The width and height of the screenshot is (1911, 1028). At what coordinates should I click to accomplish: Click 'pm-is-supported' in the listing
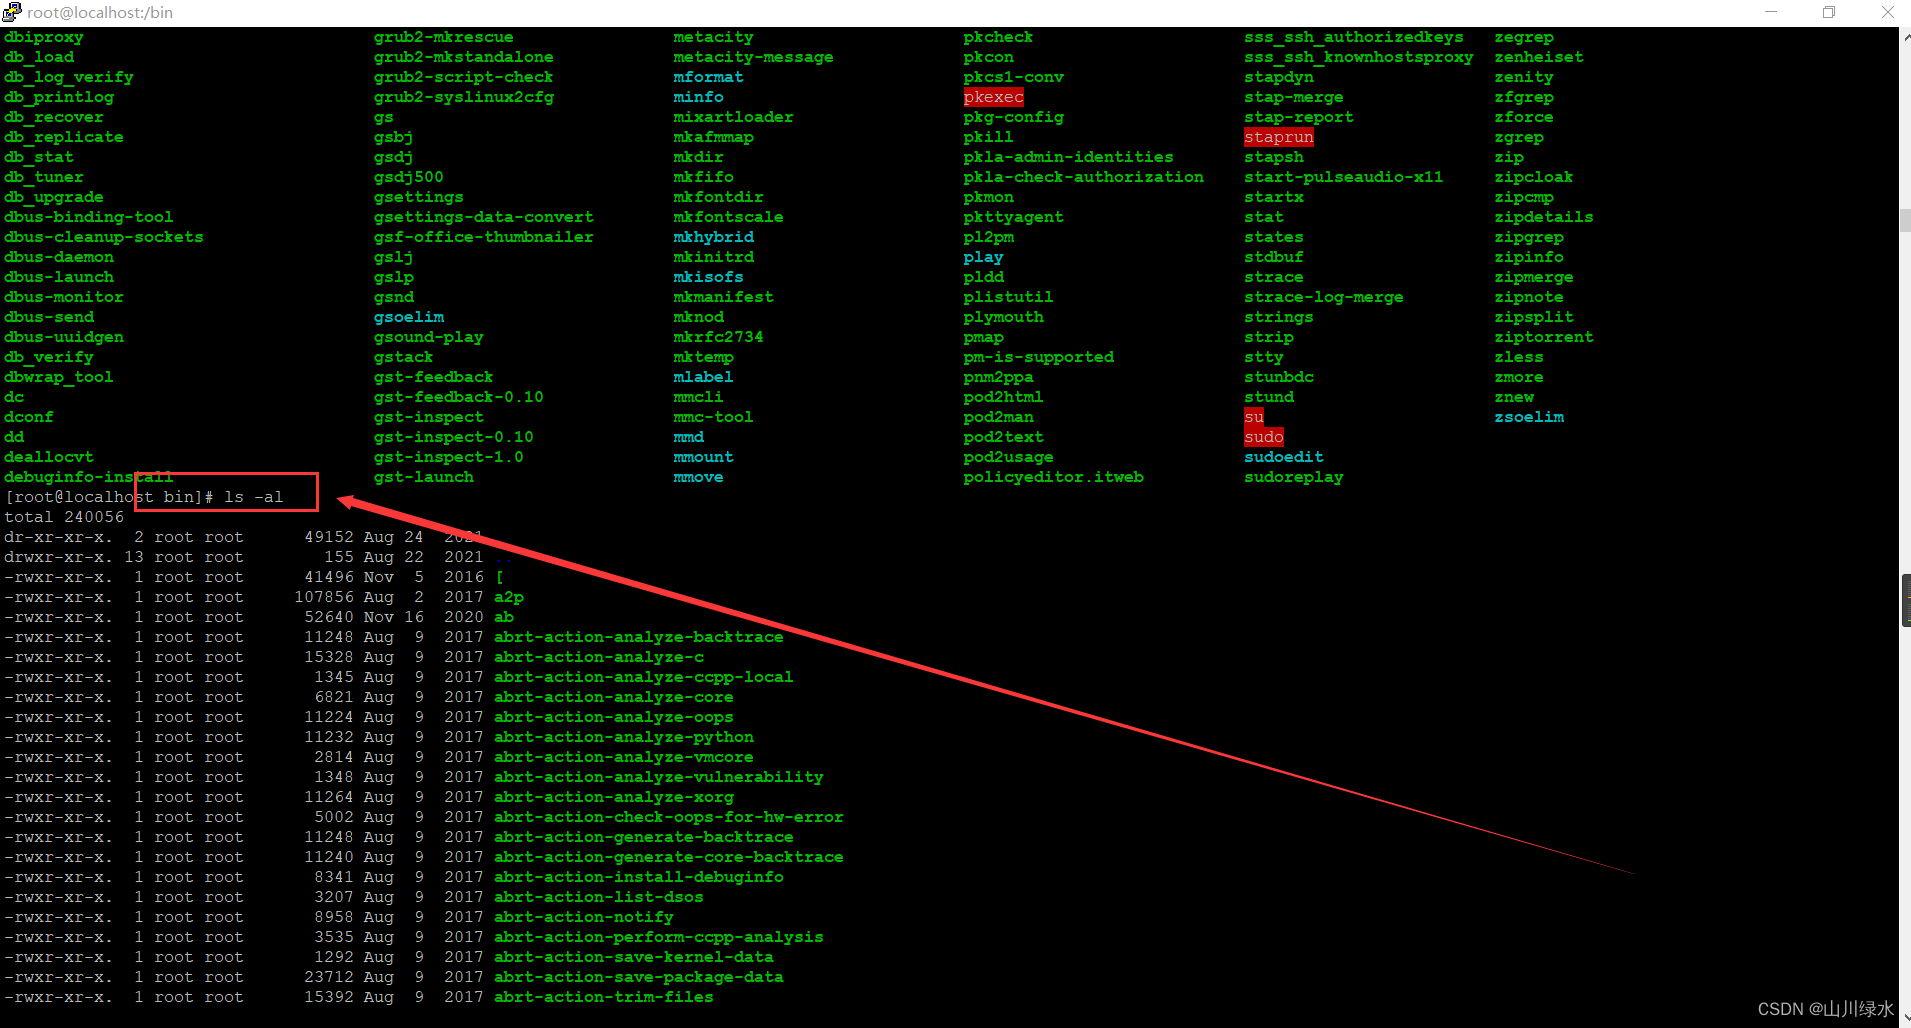(x=1038, y=357)
